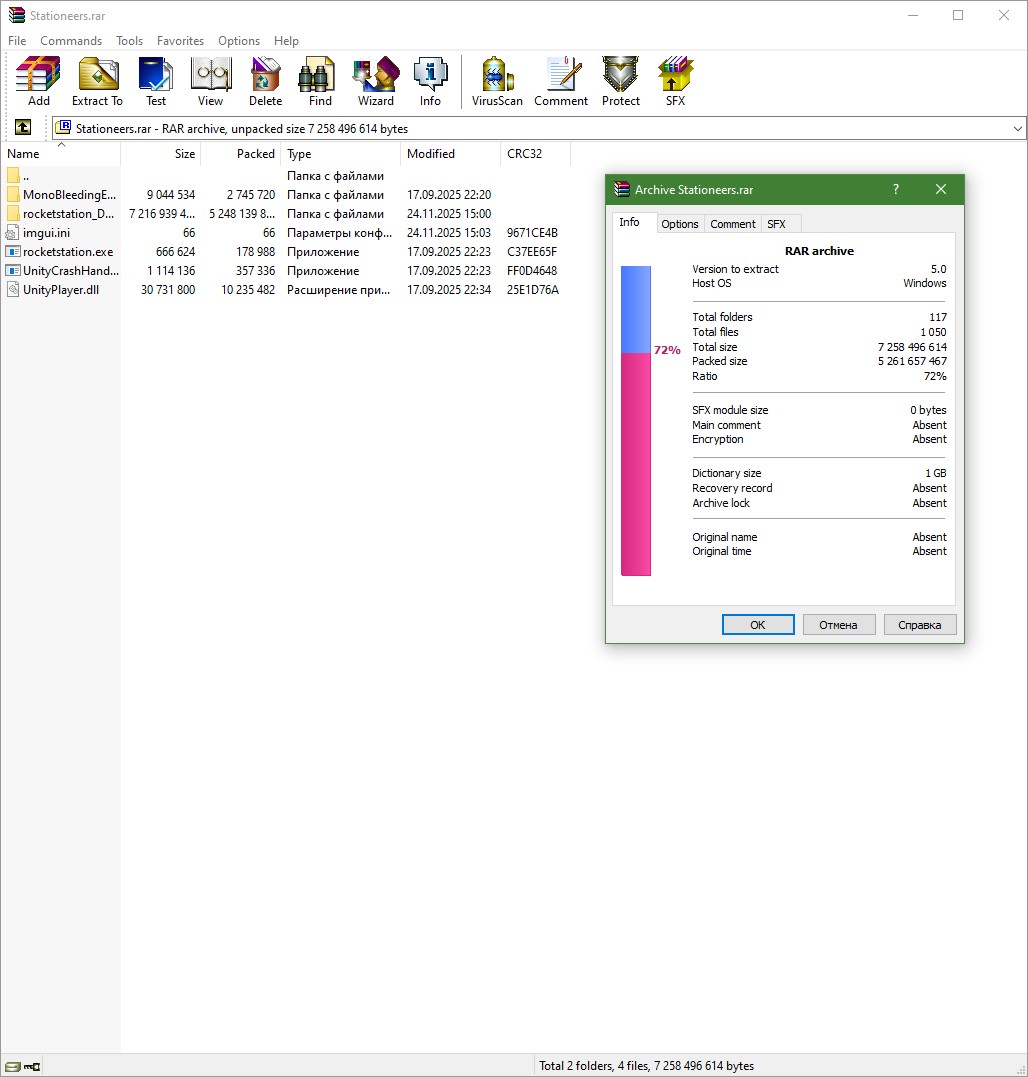This screenshot has width=1028, height=1077.
Task: Click the Protect shield icon
Action: (621, 81)
